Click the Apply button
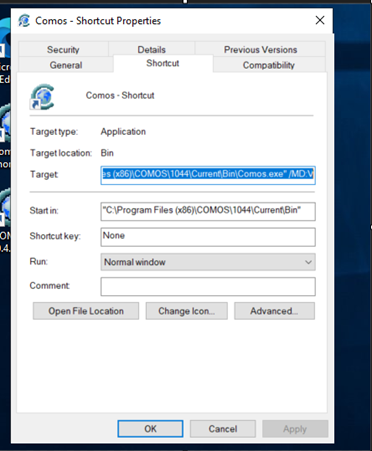Screen dimensions: 372x451 coord(295,429)
